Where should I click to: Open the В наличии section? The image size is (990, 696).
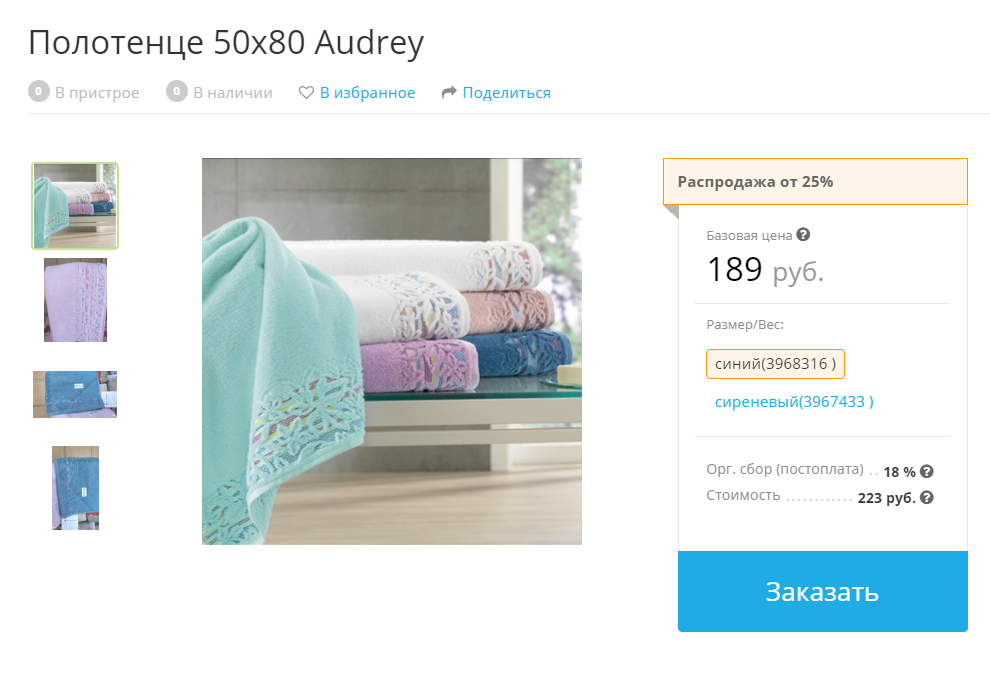pos(233,93)
